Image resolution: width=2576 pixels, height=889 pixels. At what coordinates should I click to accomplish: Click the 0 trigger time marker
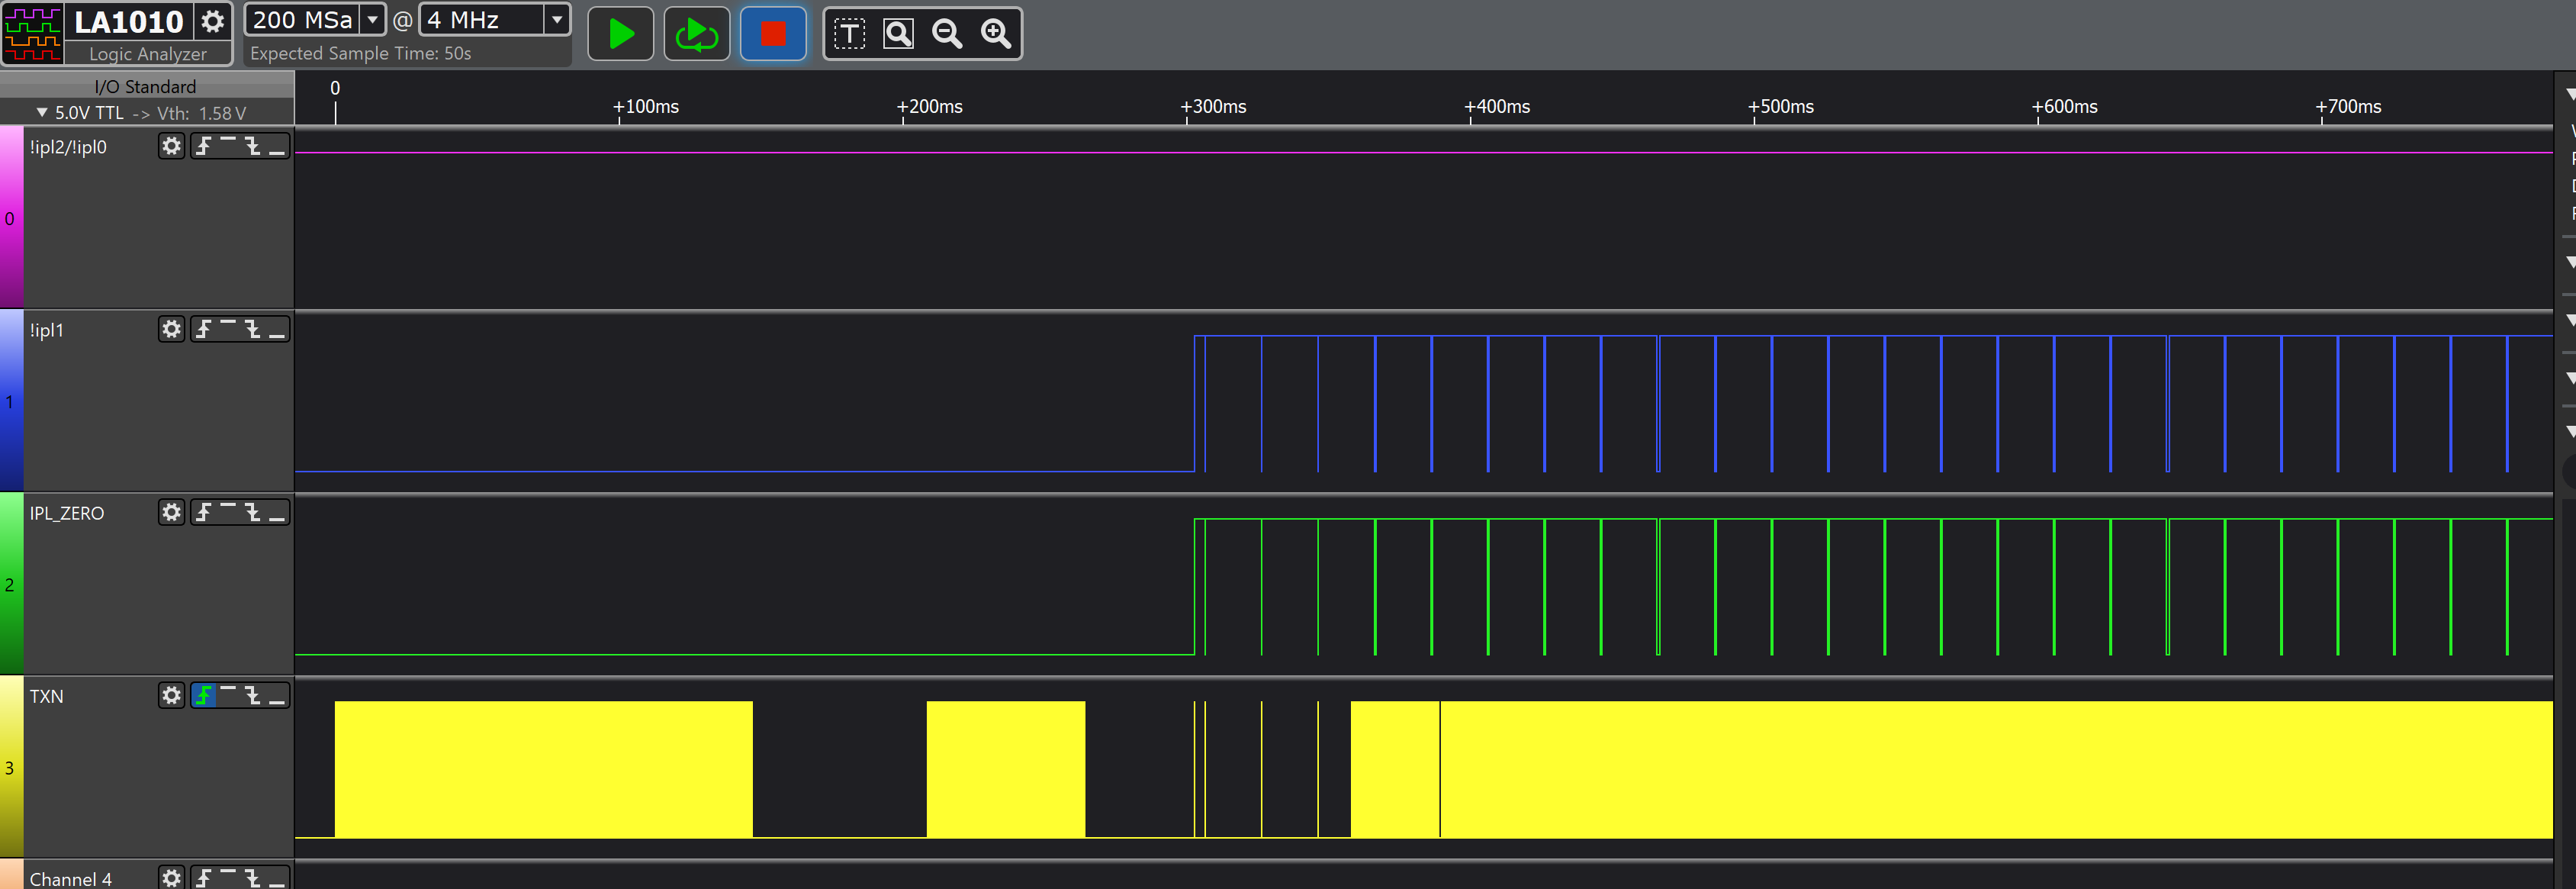click(335, 88)
